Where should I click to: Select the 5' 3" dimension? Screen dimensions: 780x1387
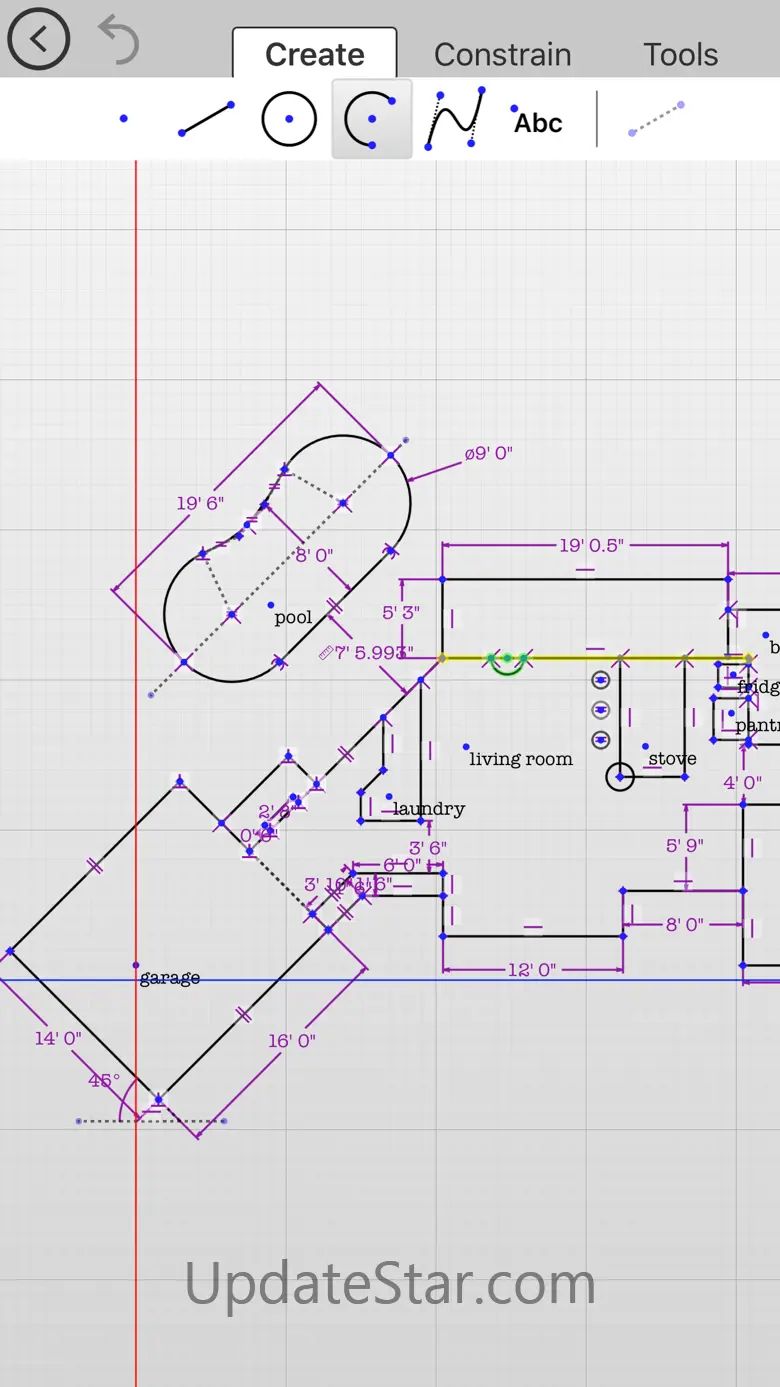[401, 612]
